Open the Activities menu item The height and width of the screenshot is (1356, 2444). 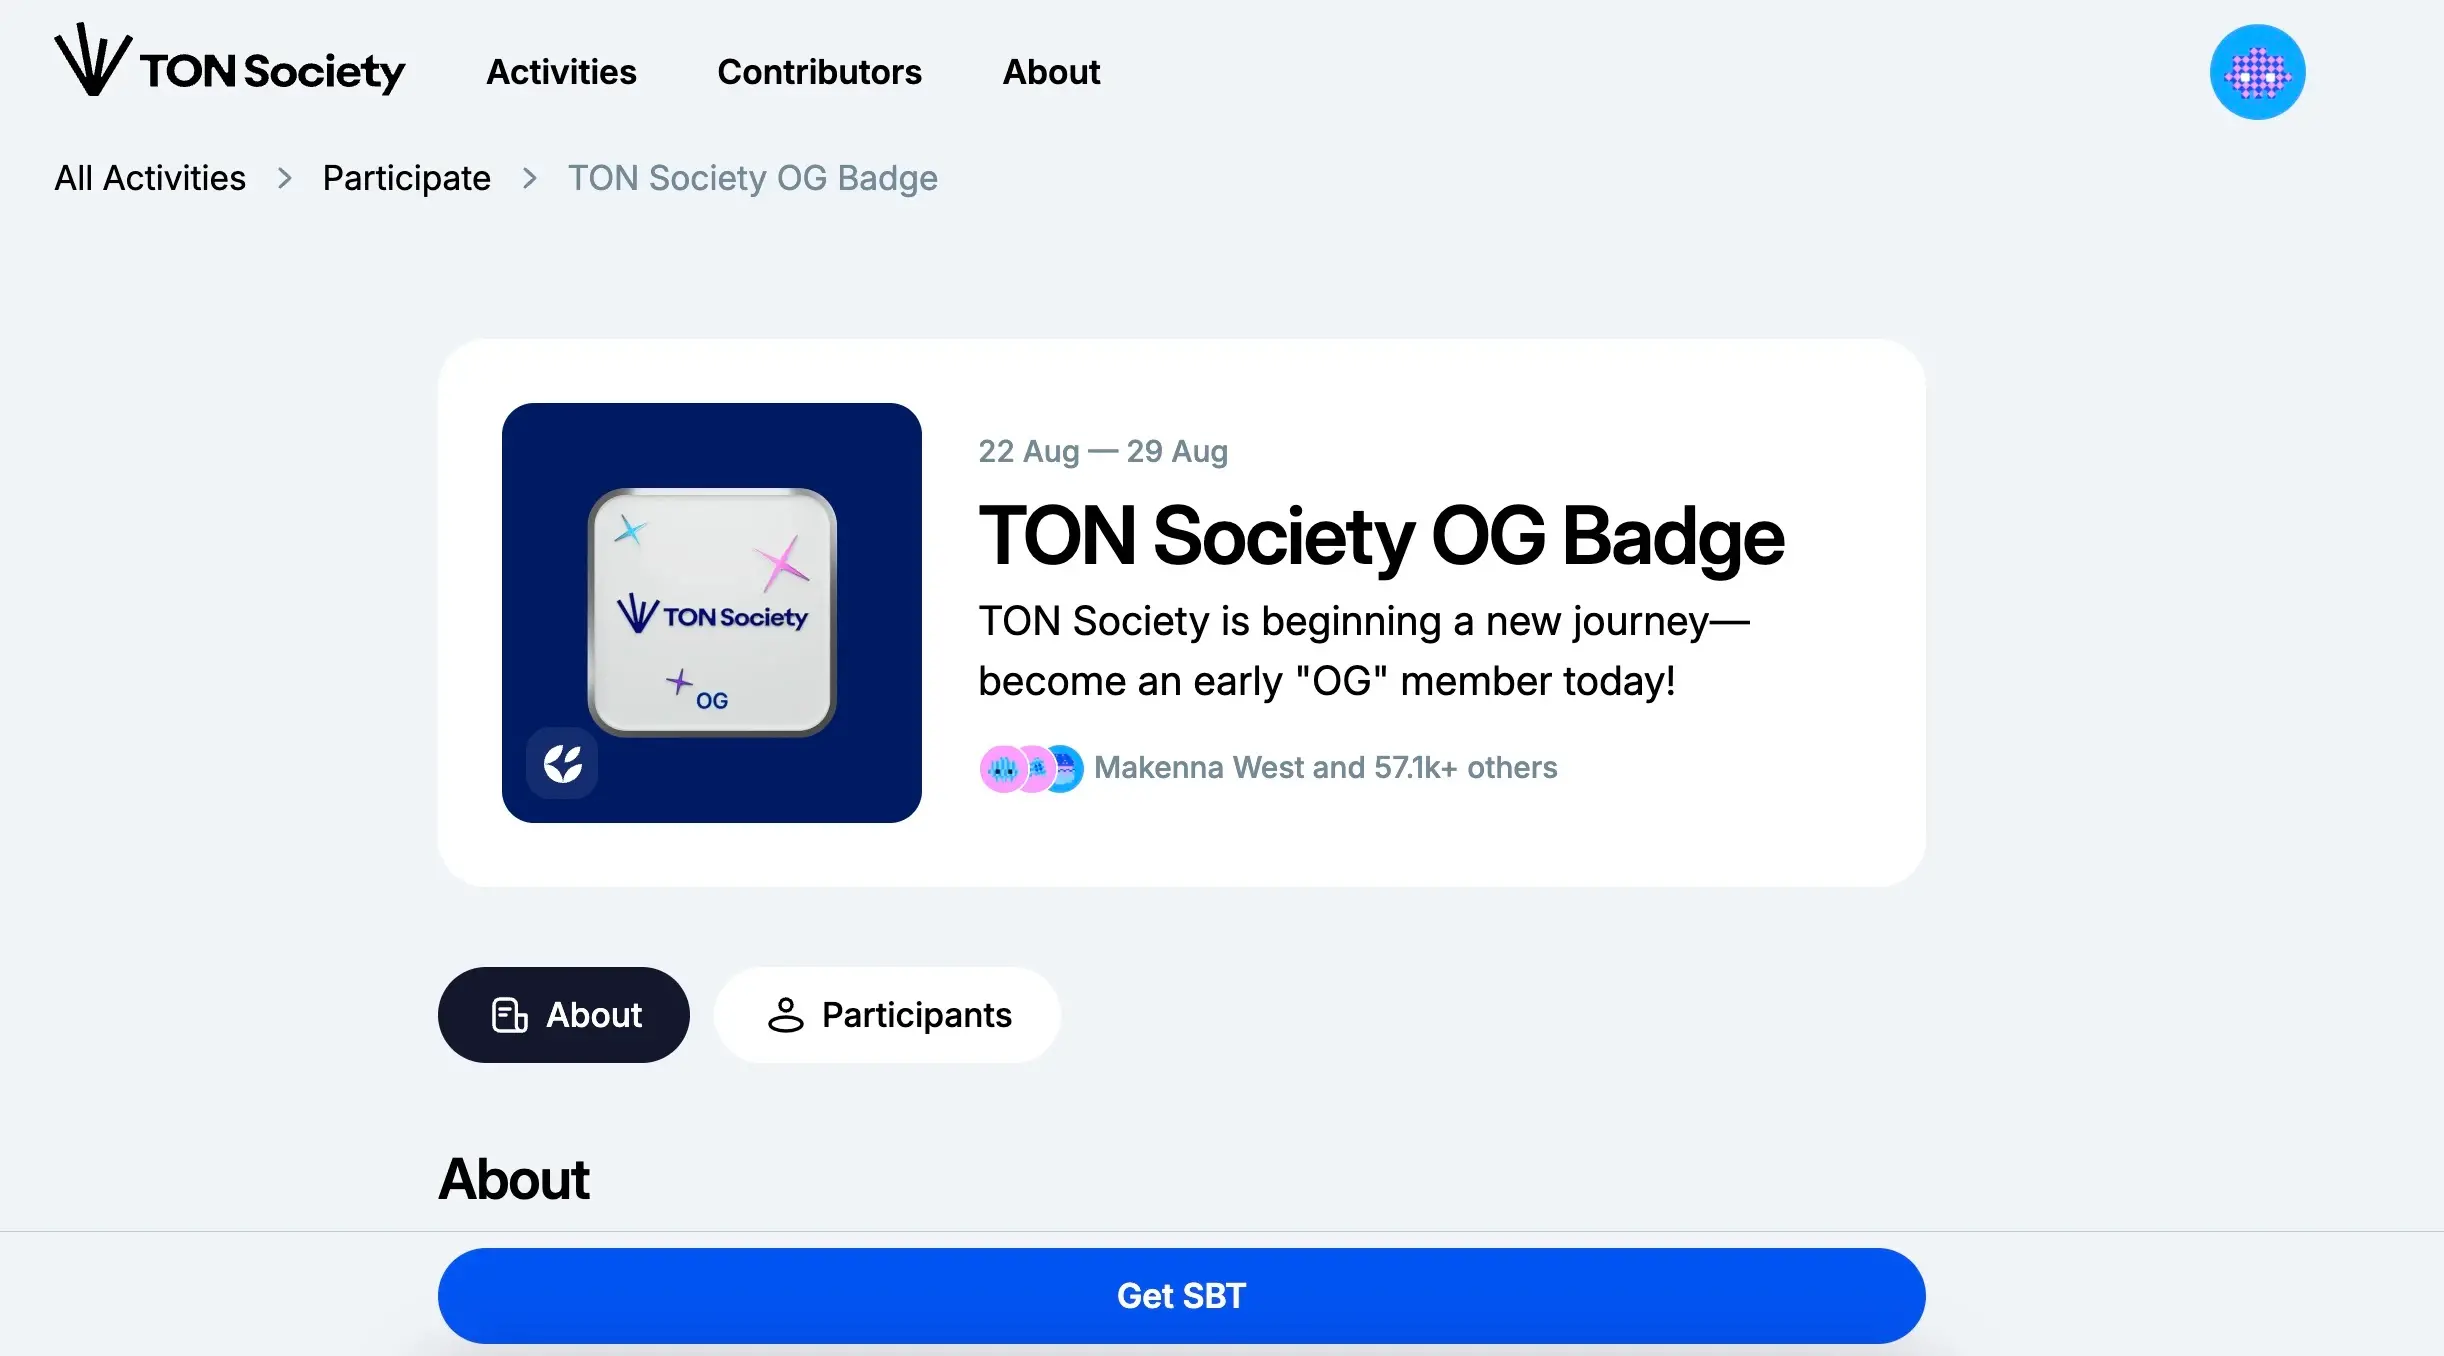pyautogui.click(x=559, y=73)
